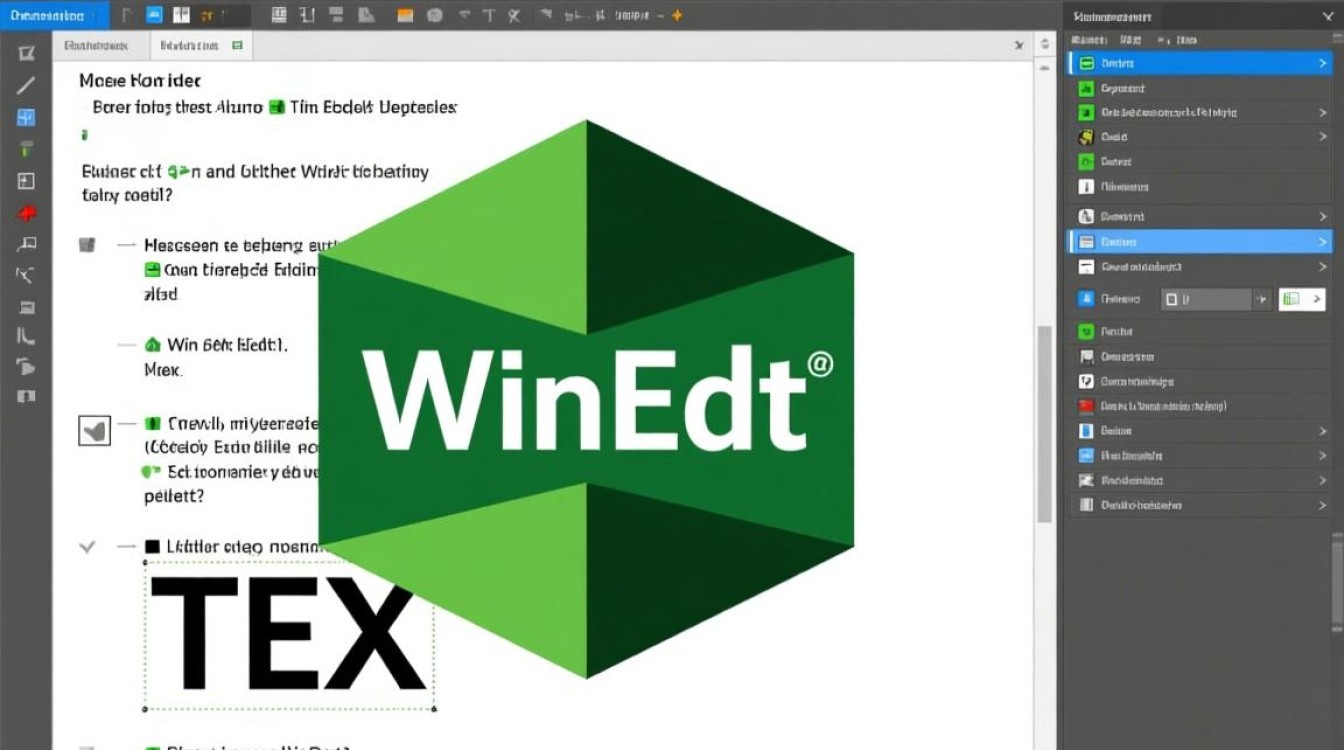Switch to the first document tab
The width and height of the screenshot is (1344, 750).
coord(96,46)
